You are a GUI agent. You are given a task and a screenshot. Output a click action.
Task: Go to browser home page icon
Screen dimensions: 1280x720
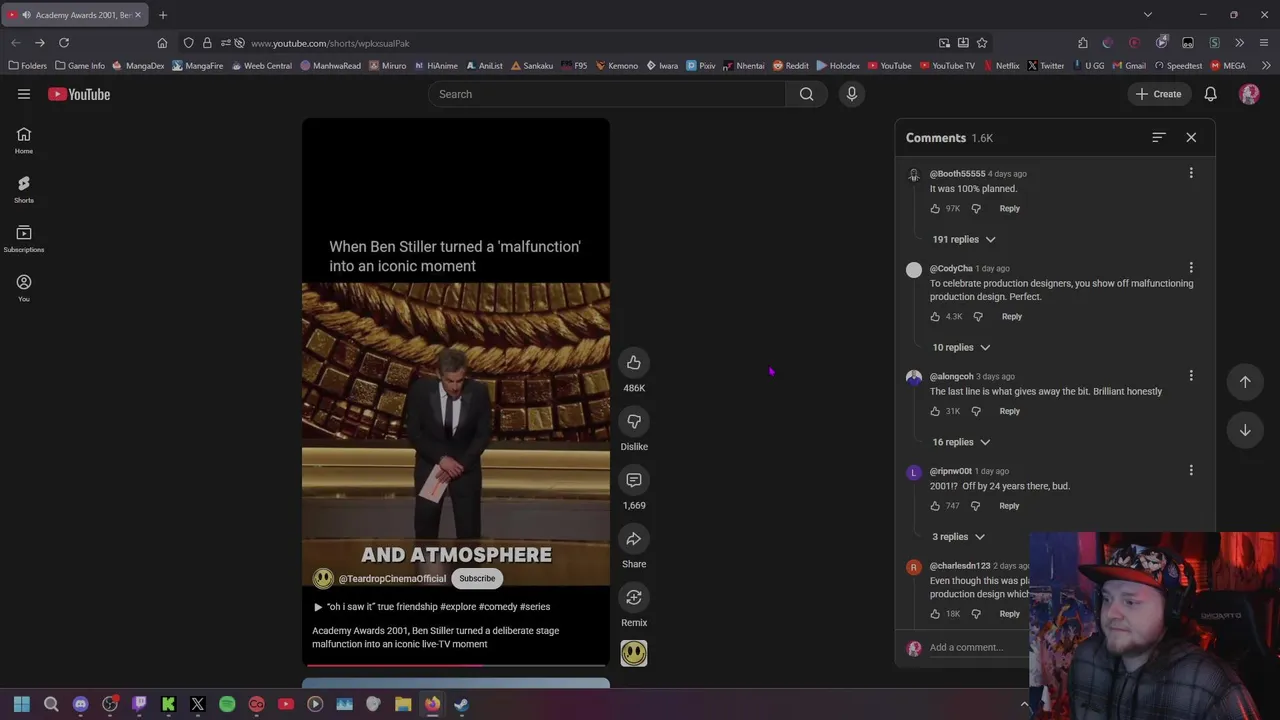[162, 43]
